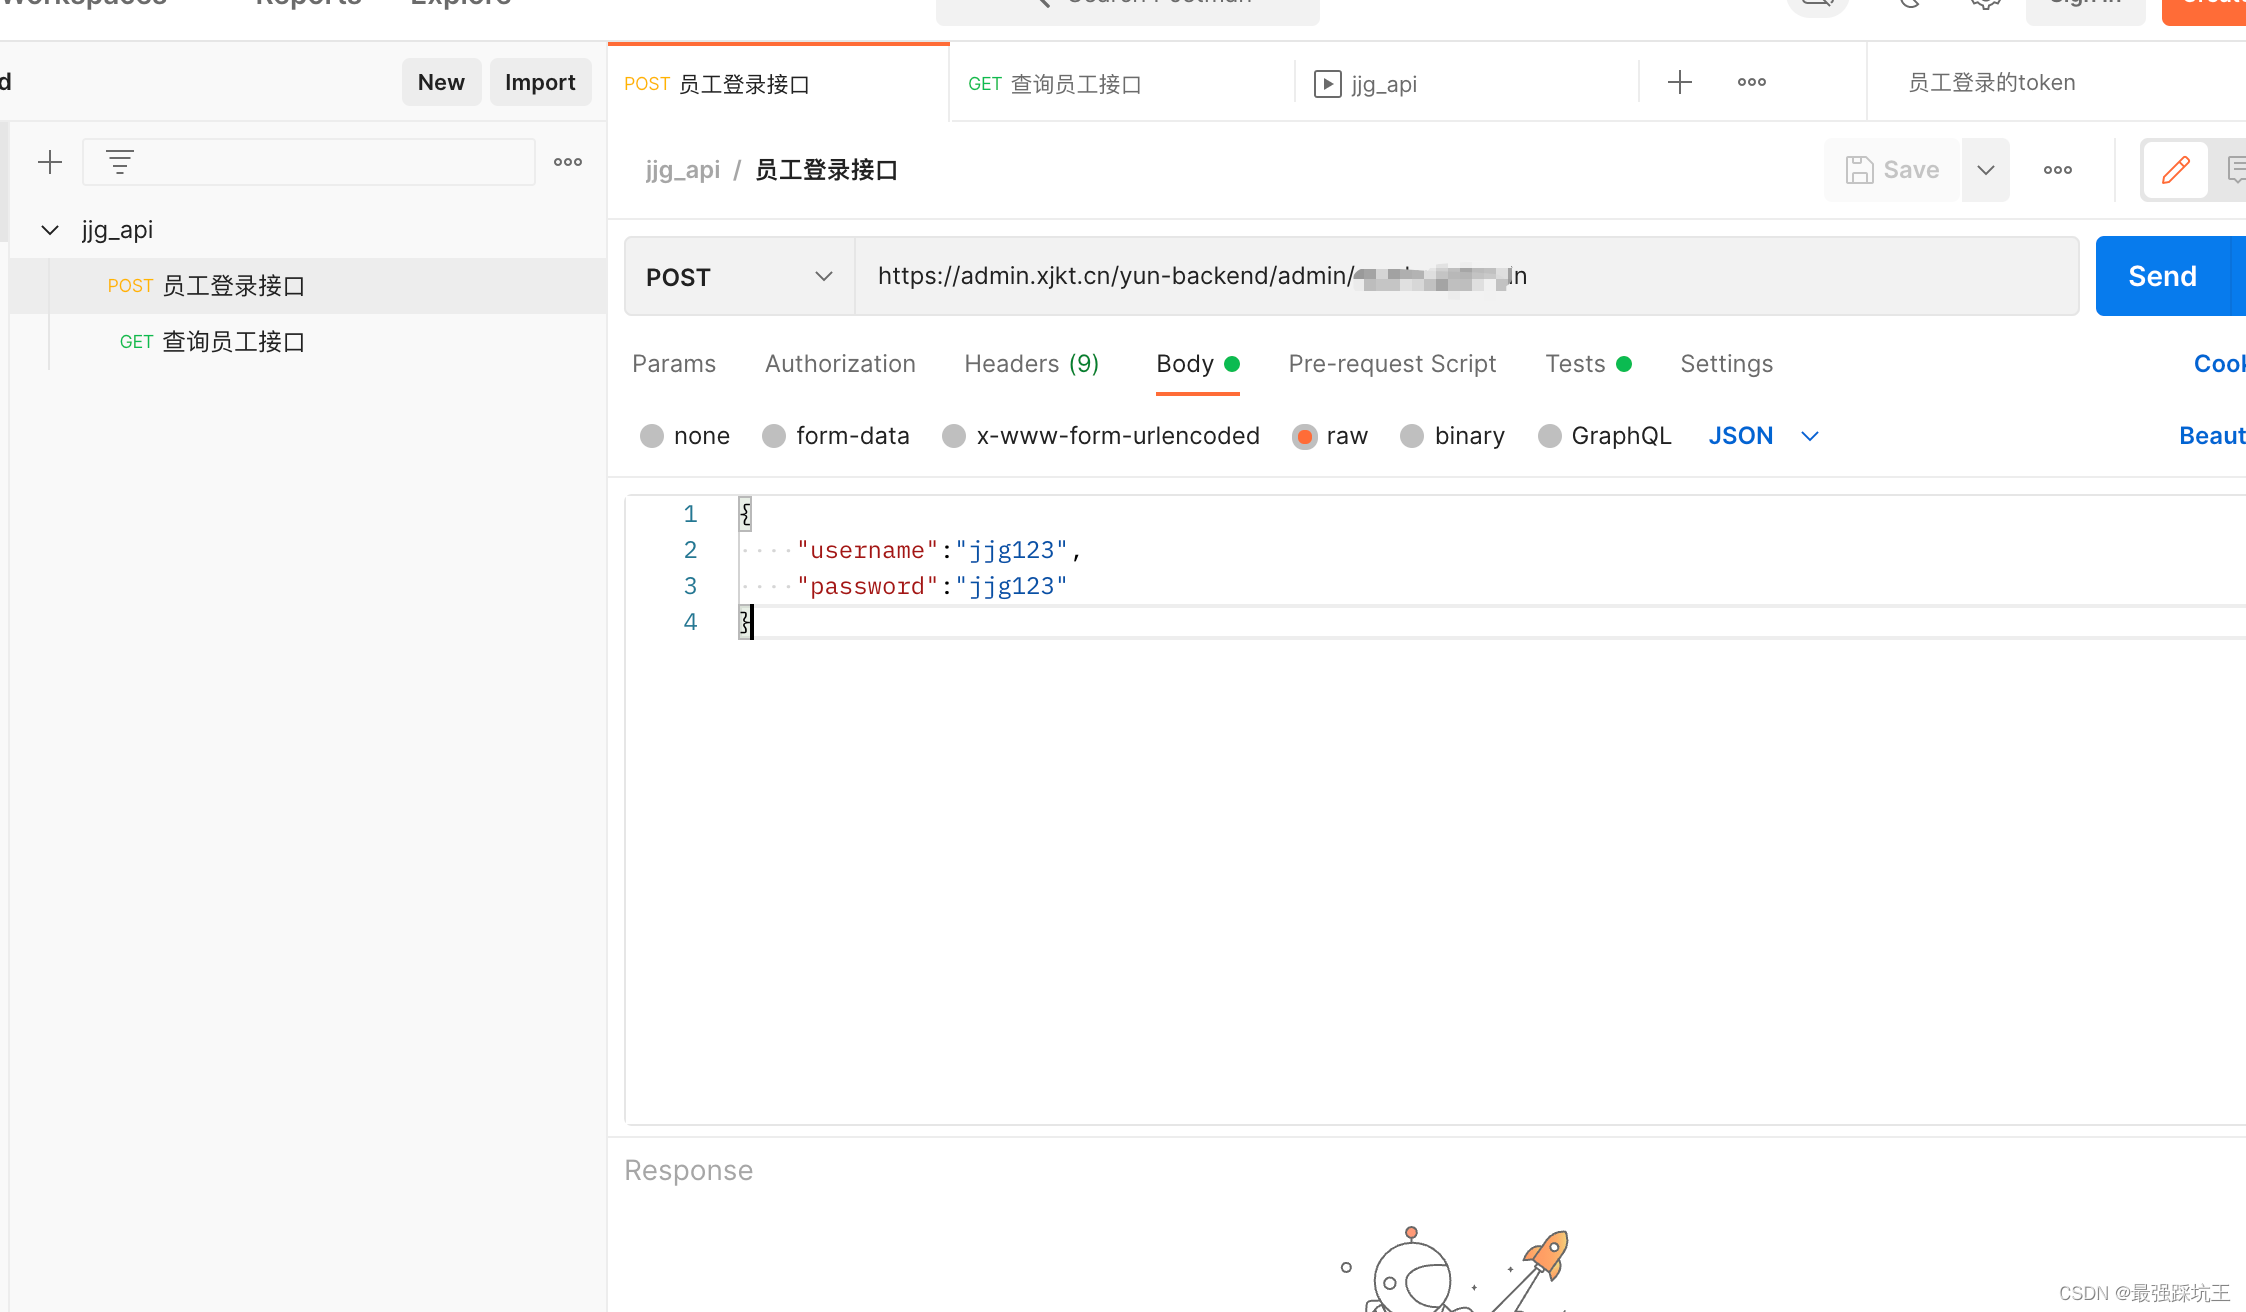2246x1312 pixels.
Task: Open the tab bar three-dots overflow menu
Action: pos(1752,82)
